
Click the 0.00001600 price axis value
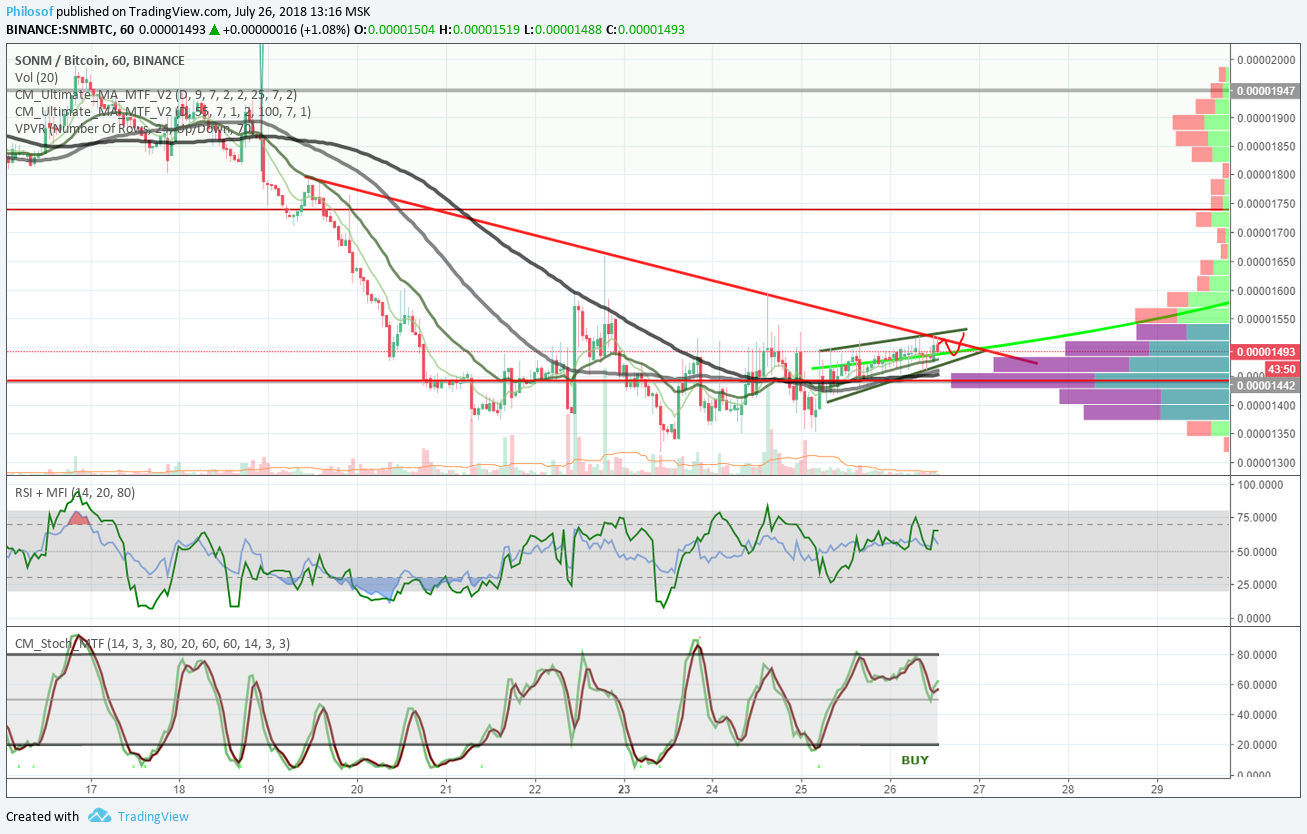[x=1267, y=291]
